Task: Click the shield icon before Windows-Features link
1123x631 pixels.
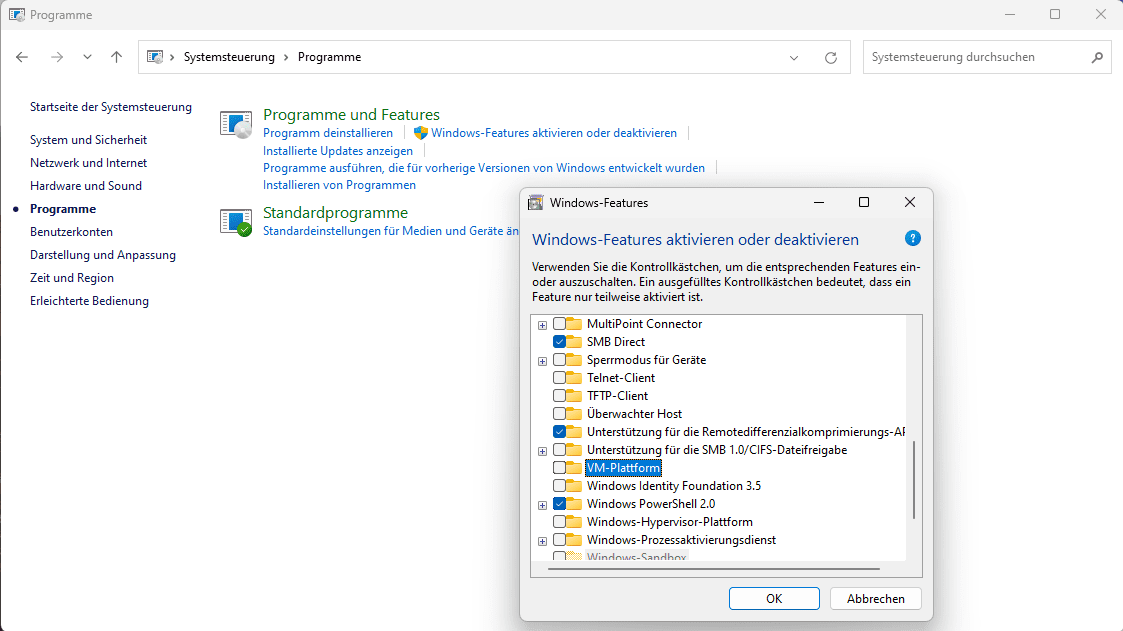Action: click(420, 133)
